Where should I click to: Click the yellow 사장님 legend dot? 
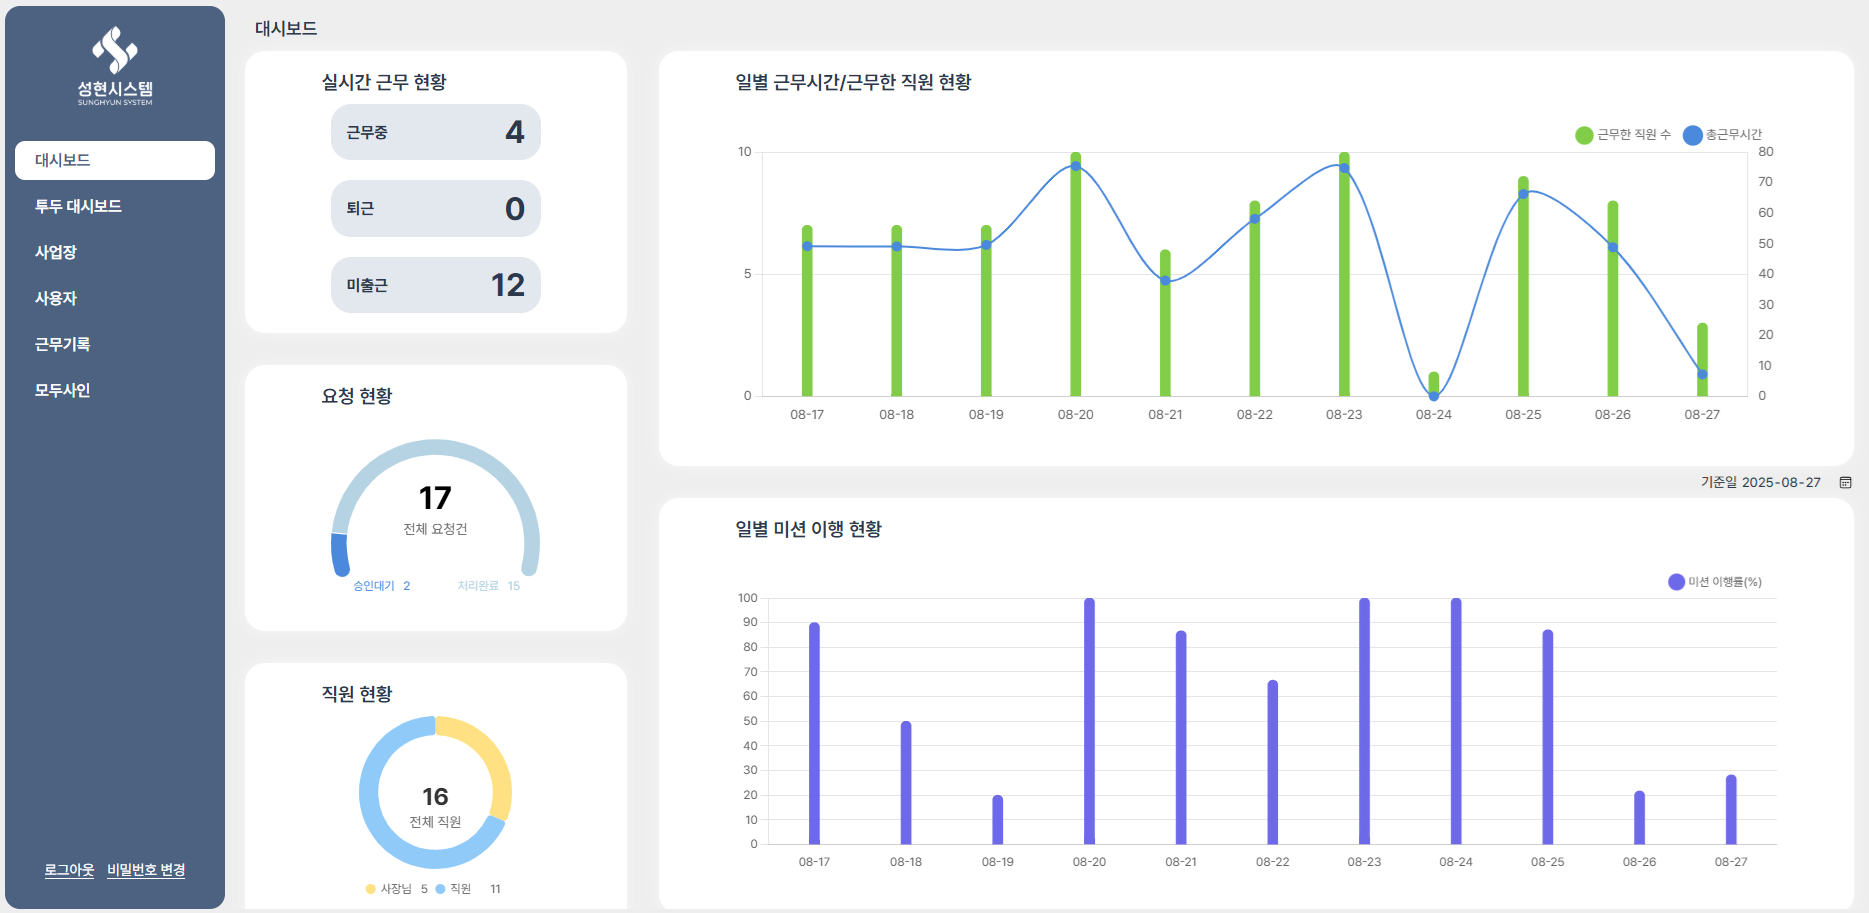(x=371, y=889)
